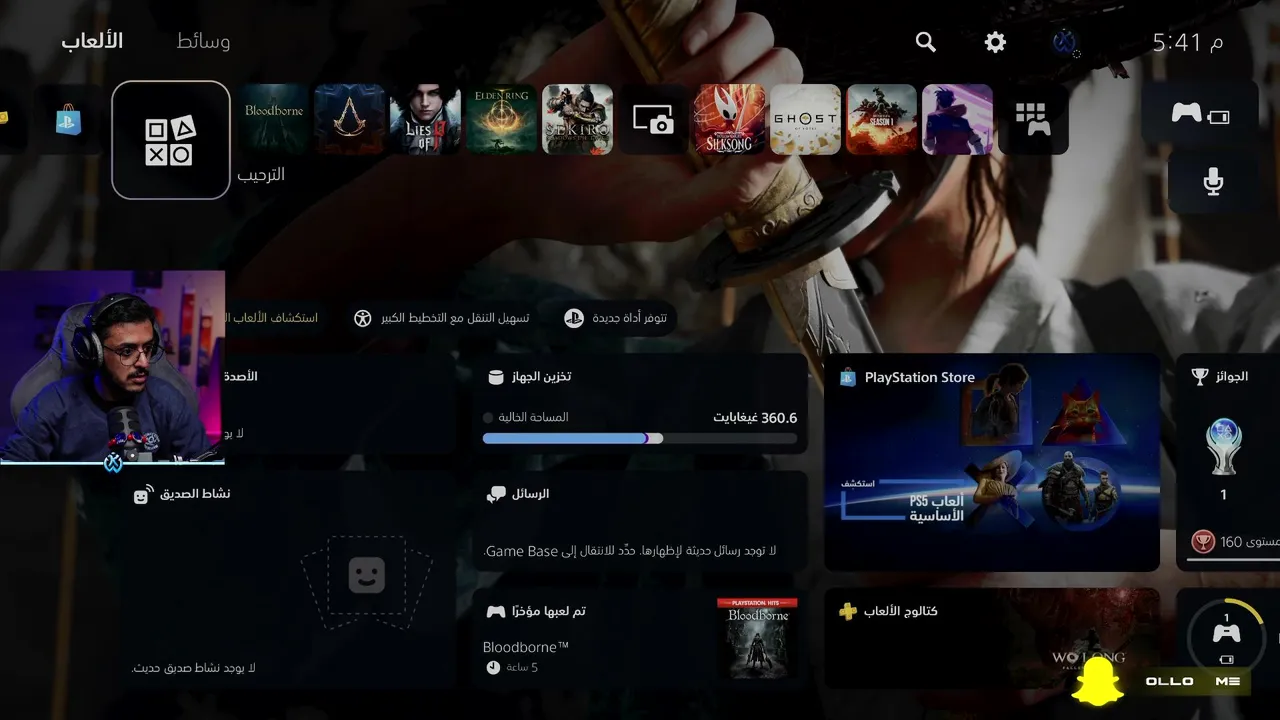Open the كتالوج الألعاب widget card
Image resolution: width=1280 pixels, height=720 pixels.
tap(992, 640)
